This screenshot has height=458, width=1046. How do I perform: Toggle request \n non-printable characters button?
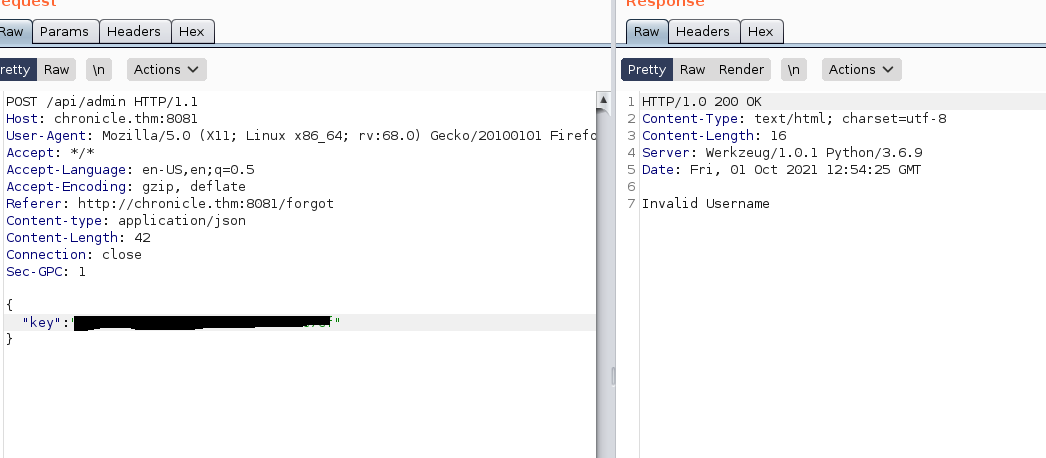(99, 70)
